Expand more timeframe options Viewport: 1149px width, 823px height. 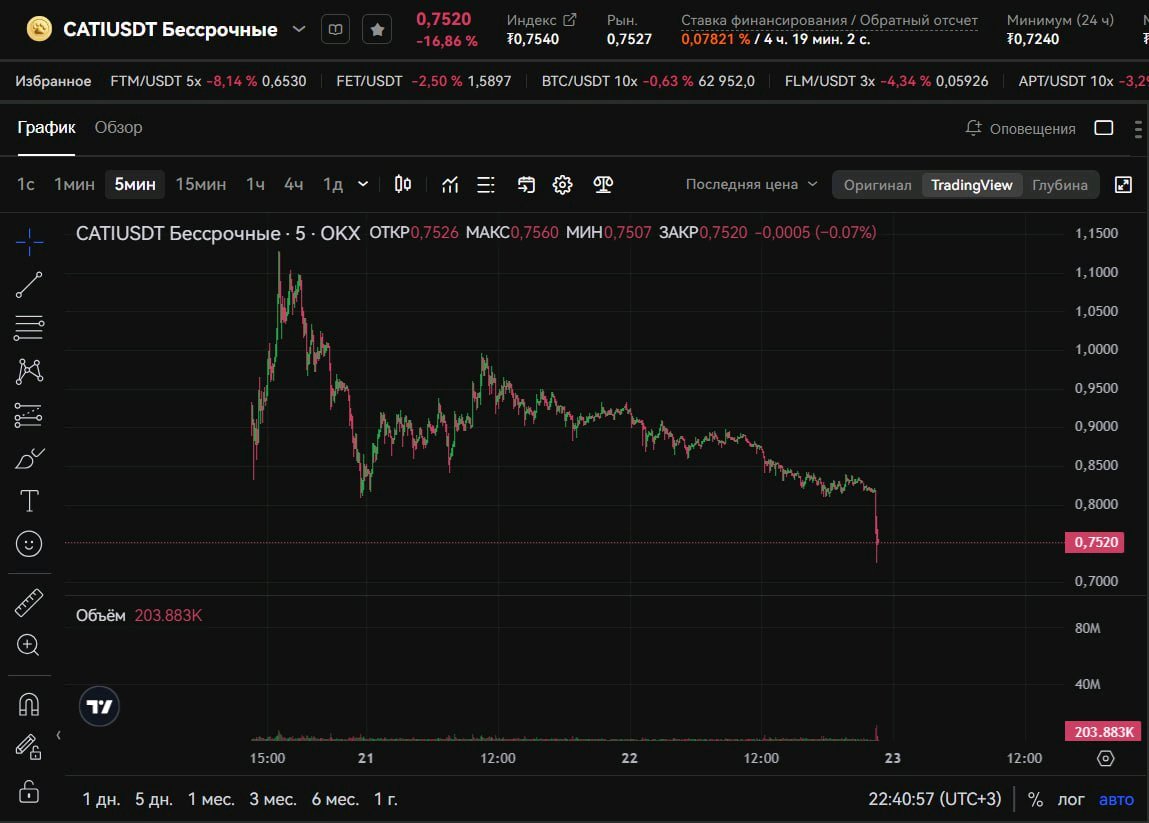[363, 184]
